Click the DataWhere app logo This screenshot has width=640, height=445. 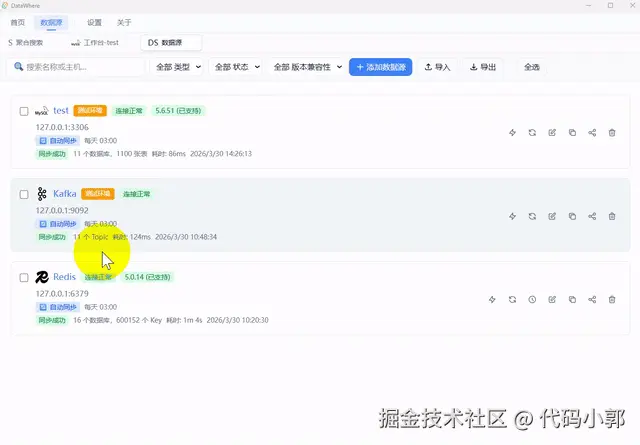point(5,6)
